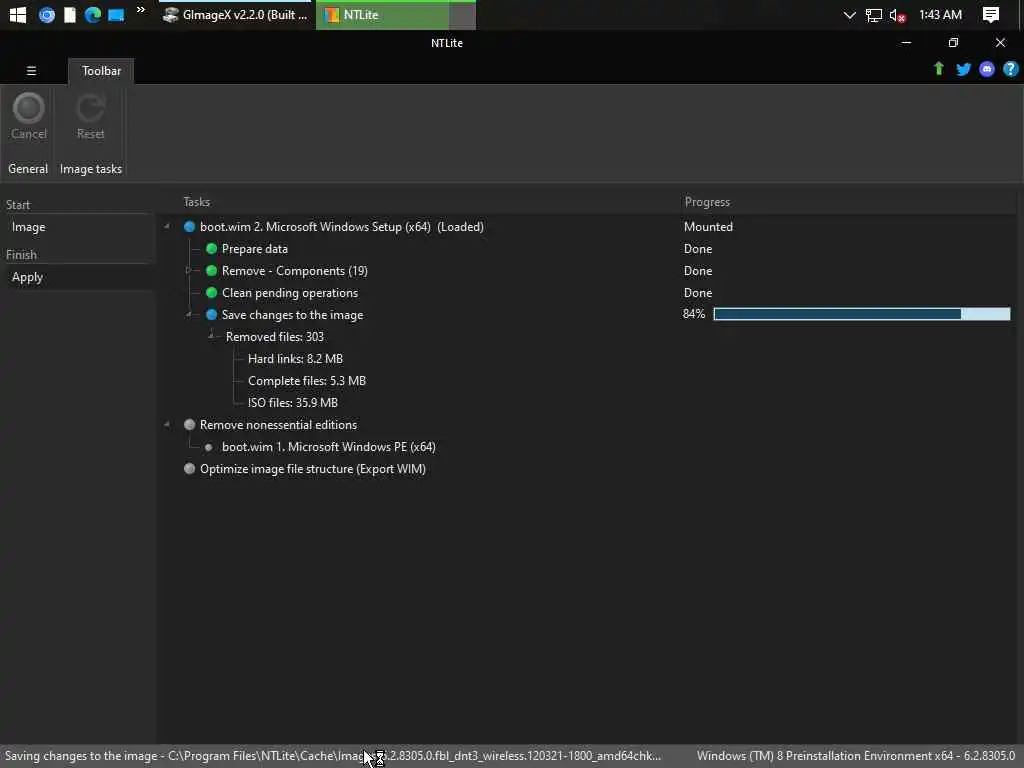Open the network tray icon

tap(873, 15)
